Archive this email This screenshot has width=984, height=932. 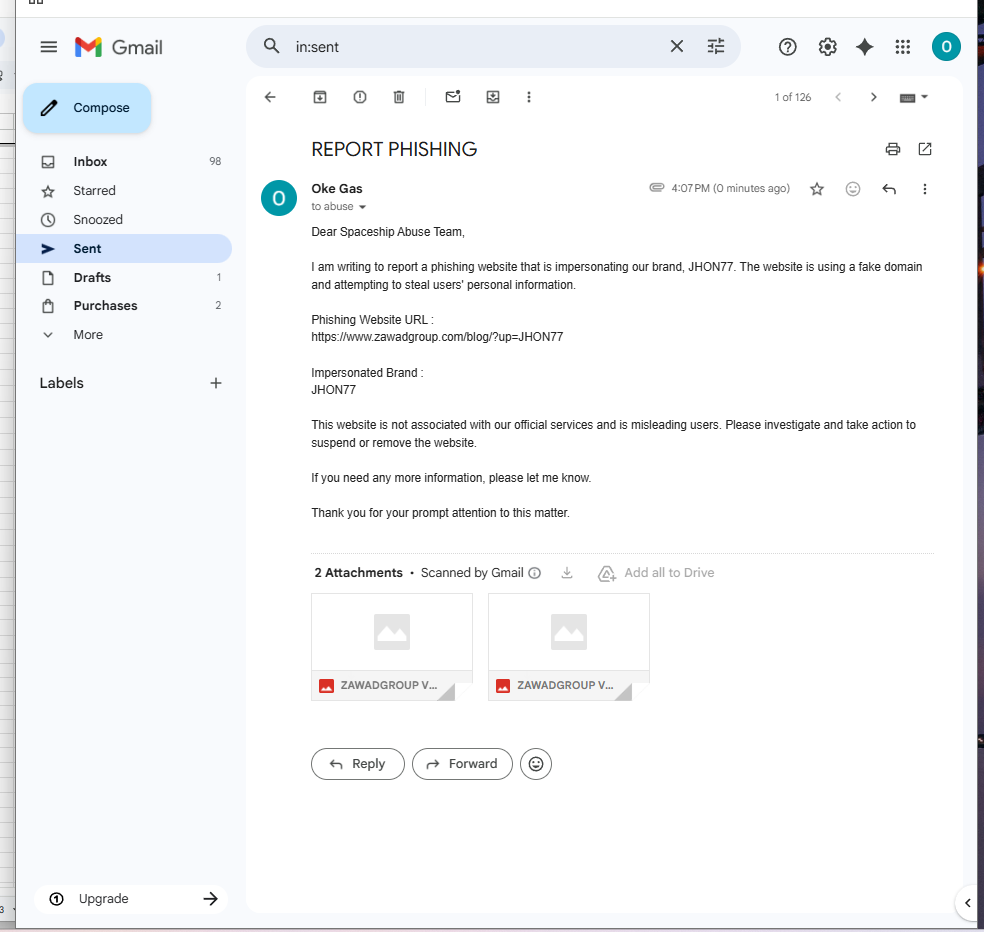[x=320, y=97]
